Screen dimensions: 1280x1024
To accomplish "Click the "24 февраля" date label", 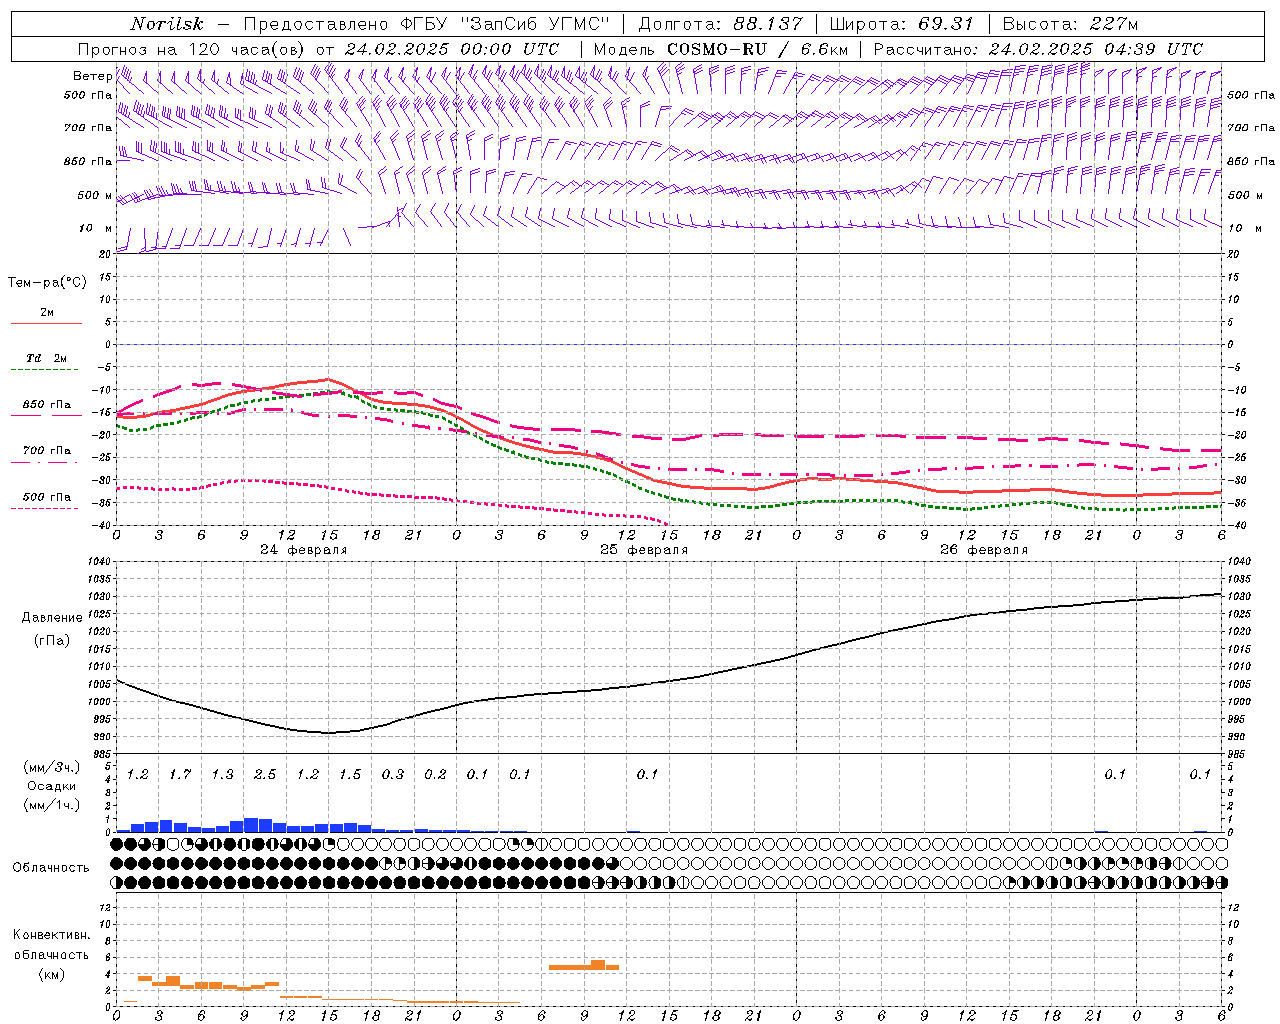I will [x=304, y=550].
